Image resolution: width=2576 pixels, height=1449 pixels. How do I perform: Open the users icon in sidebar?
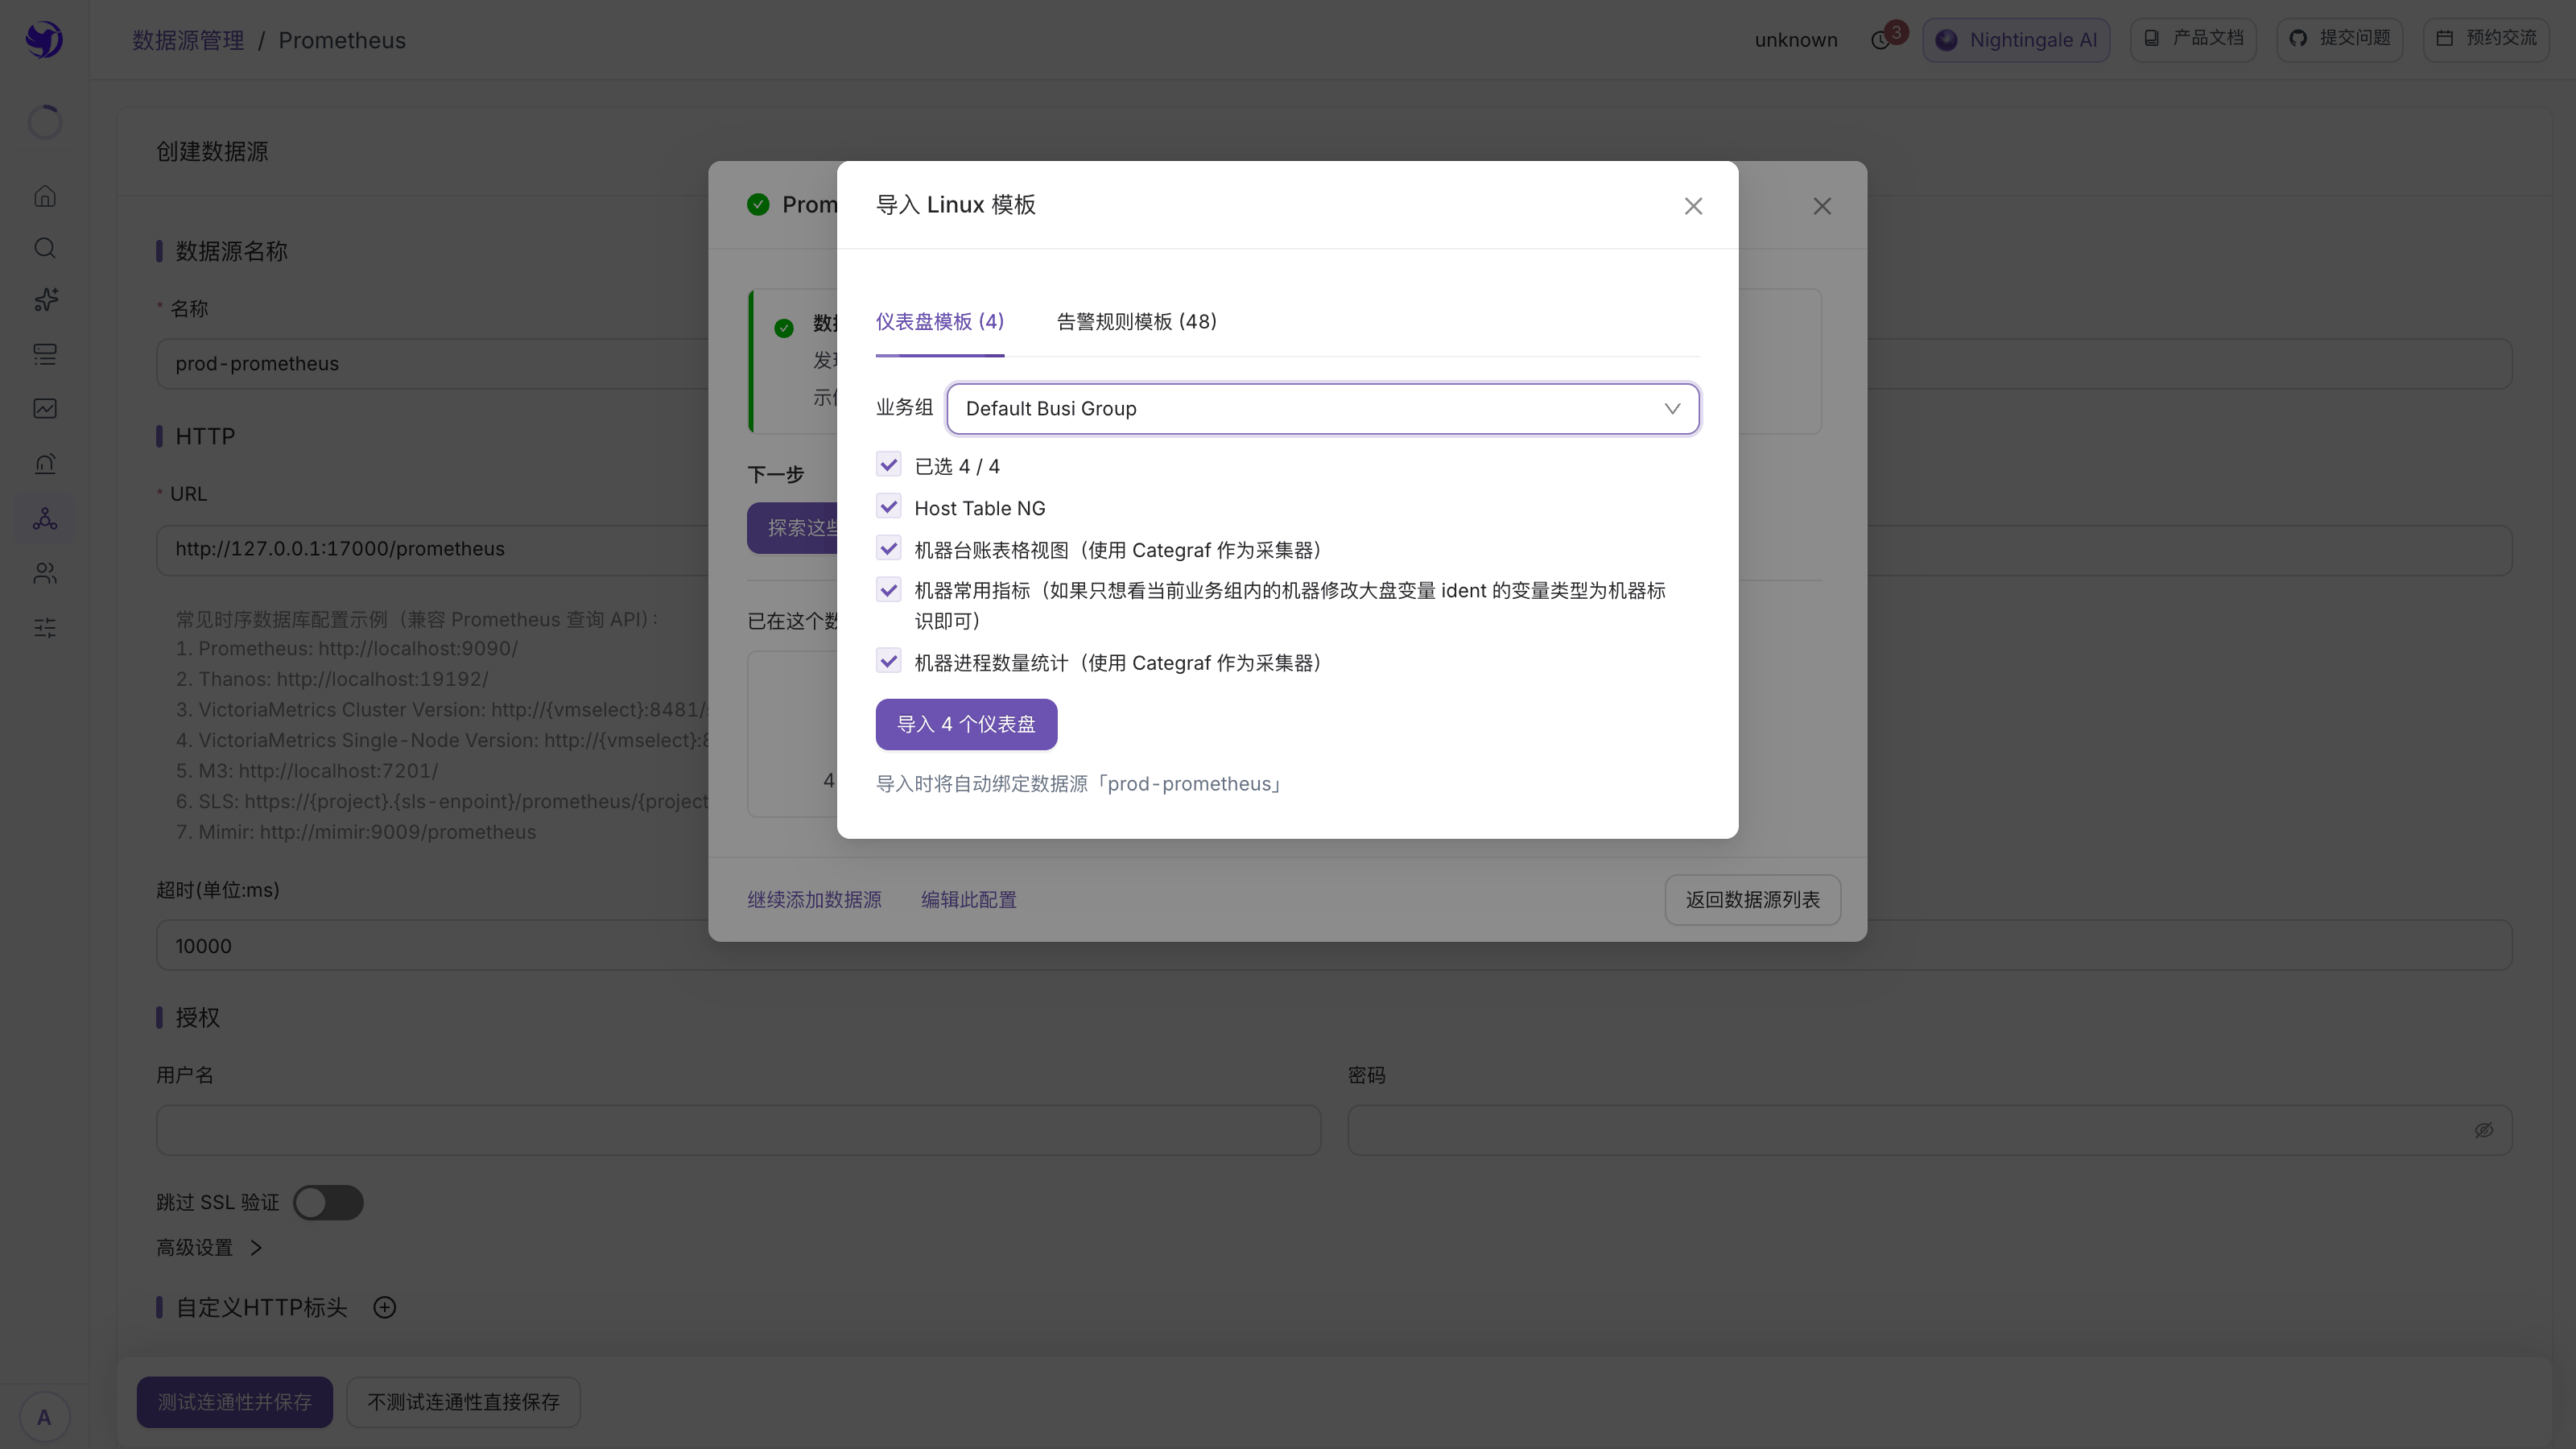pyautogui.click(x=45, y=573)
